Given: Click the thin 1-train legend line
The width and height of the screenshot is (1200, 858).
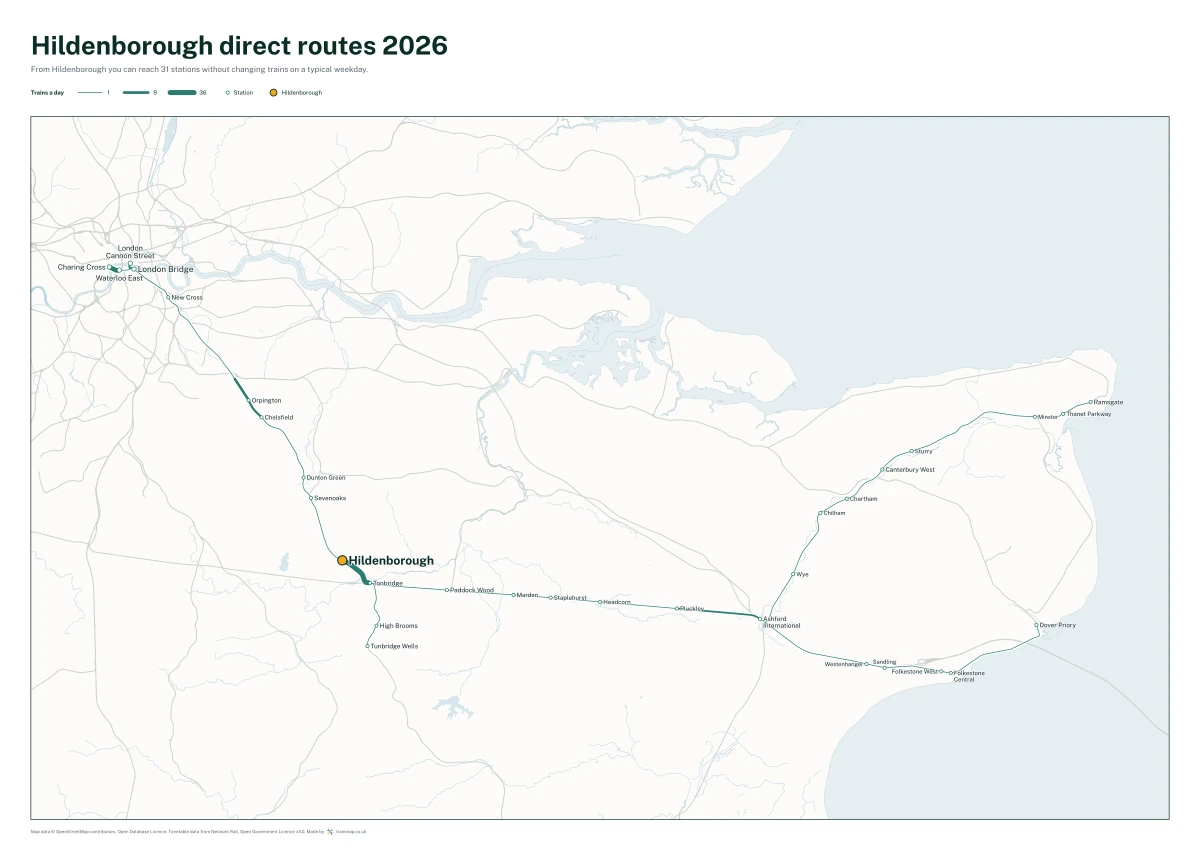Looking at the screenshot, I should (90, 92).
